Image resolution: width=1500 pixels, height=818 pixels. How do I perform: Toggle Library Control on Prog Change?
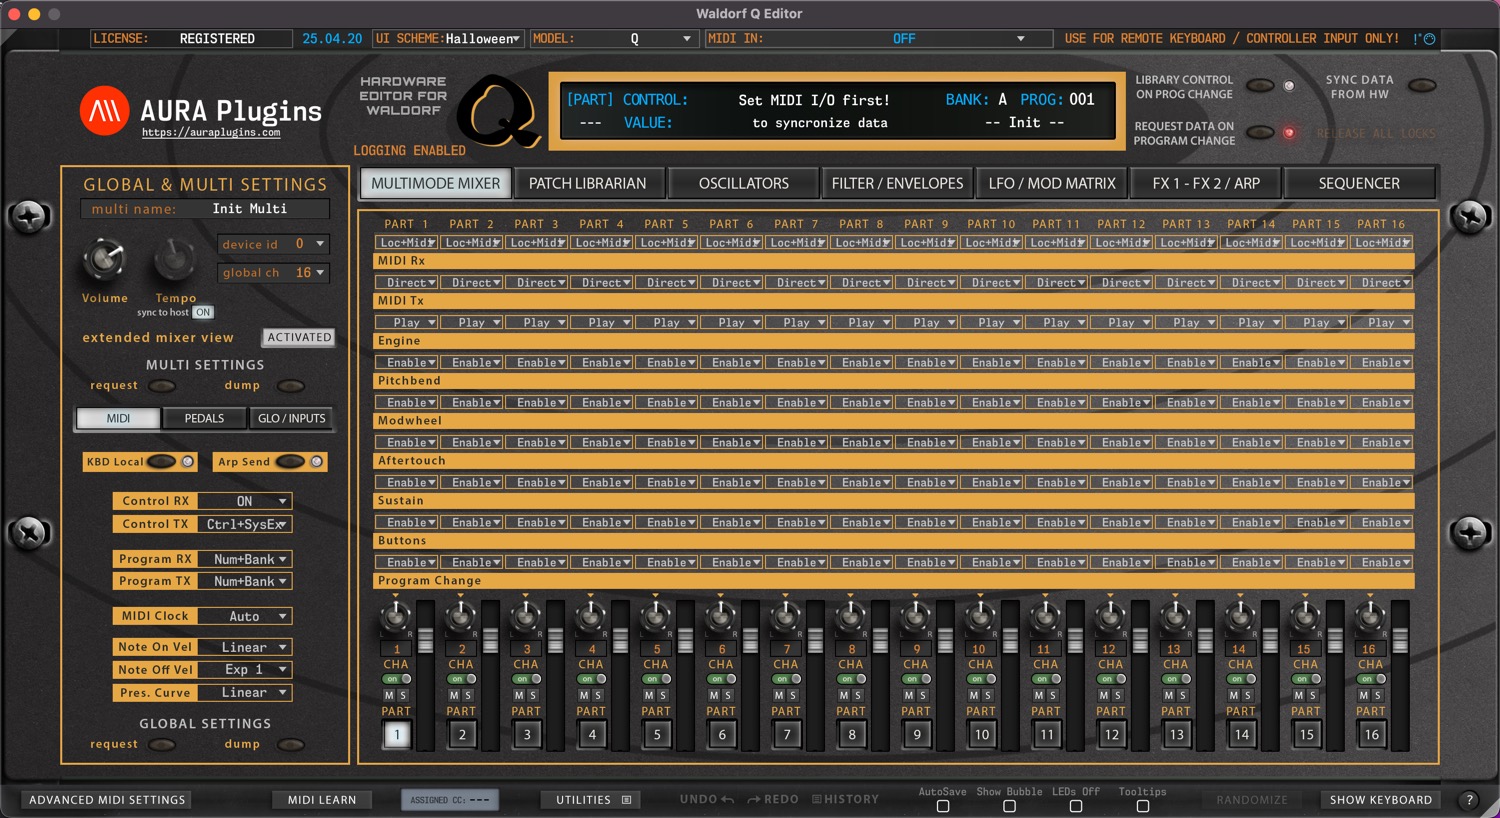coord(1260,86)
